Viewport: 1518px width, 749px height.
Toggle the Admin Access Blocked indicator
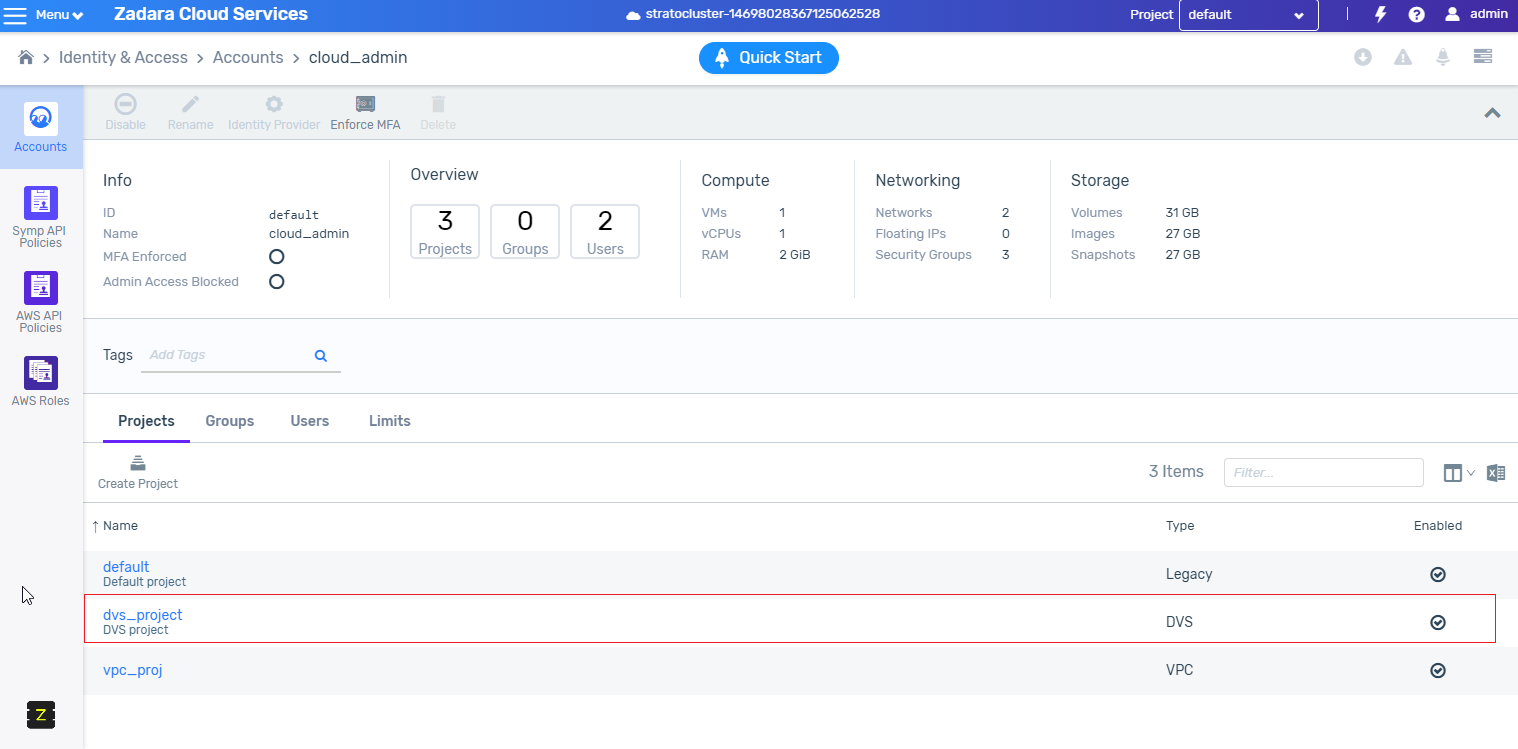[277, 282]
